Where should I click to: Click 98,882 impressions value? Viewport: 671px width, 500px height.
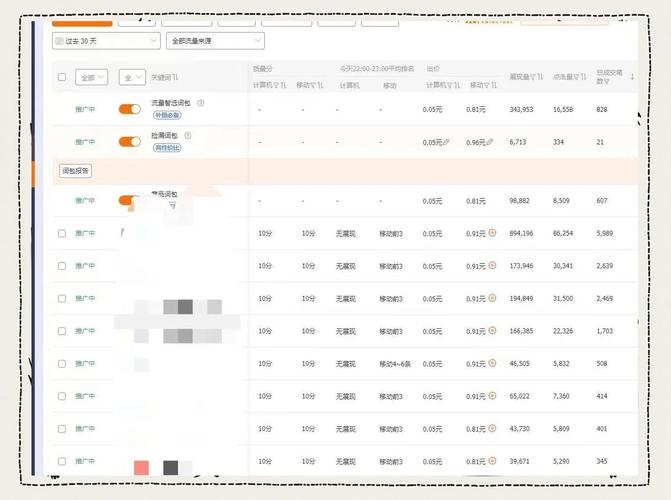(x=519, y=200)
